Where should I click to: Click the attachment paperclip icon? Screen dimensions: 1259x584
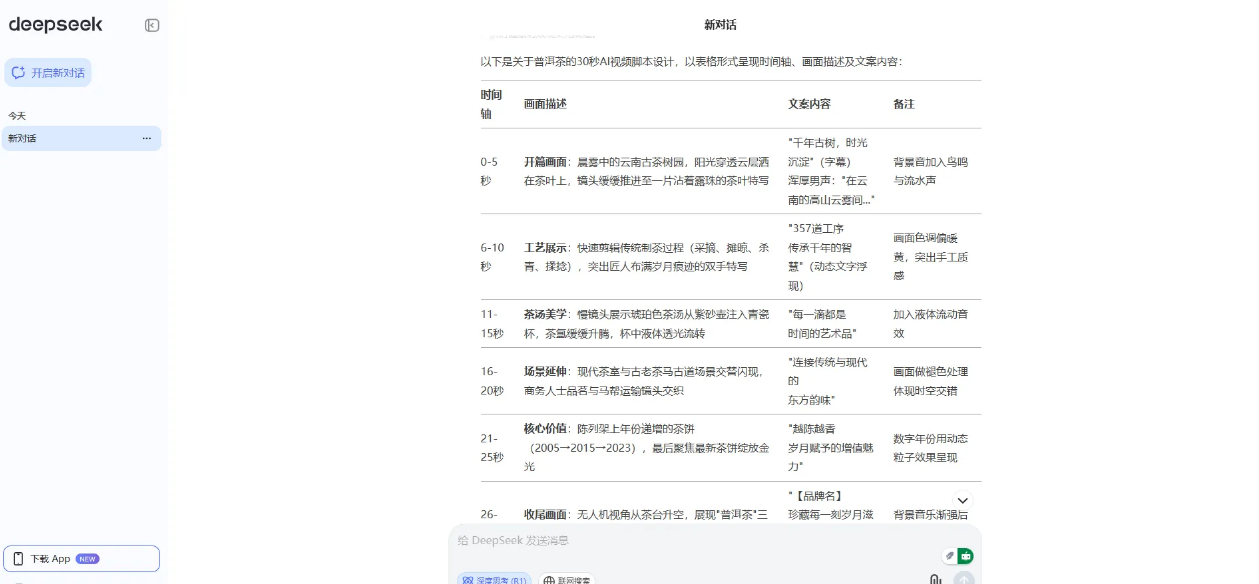click(x=936, y=579)
